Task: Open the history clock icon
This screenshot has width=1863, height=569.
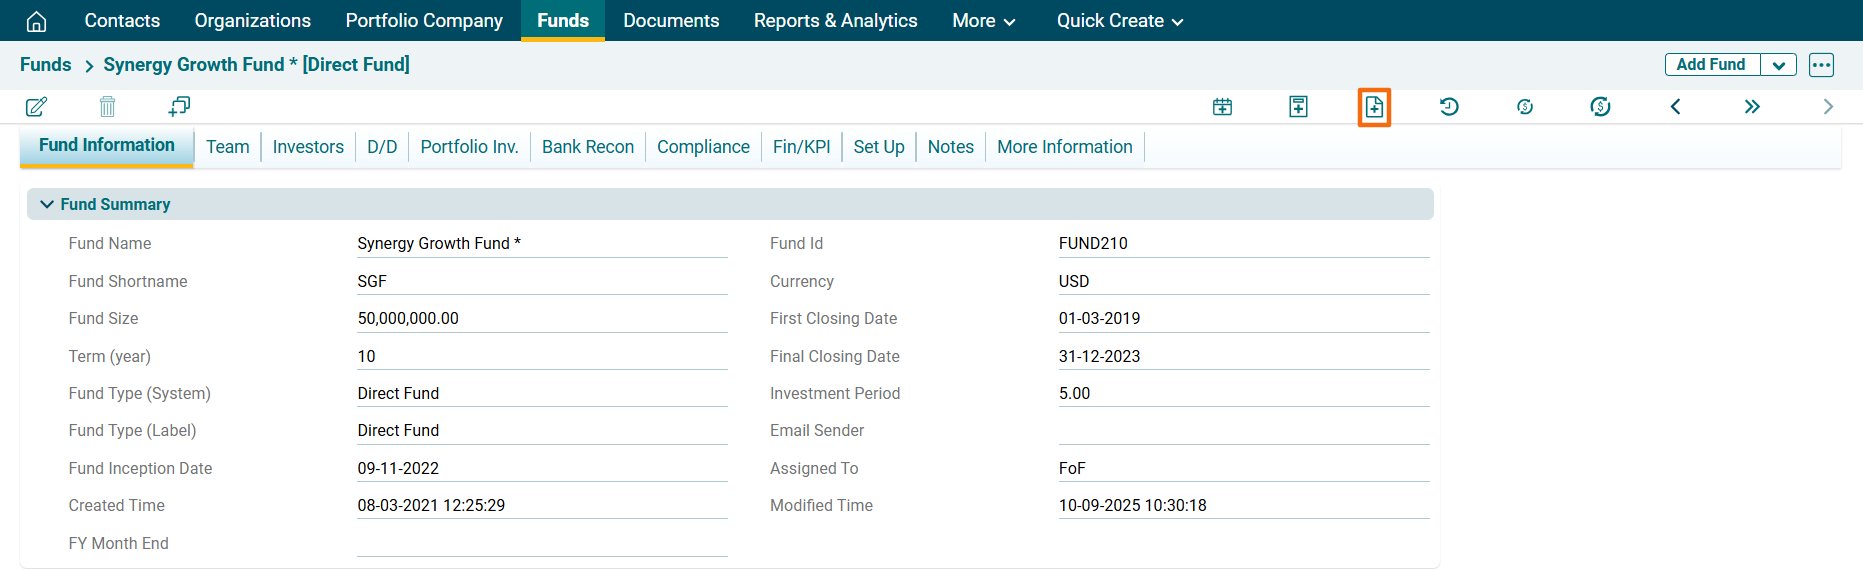Action: pyautogui.click(x=1449, y=107)
